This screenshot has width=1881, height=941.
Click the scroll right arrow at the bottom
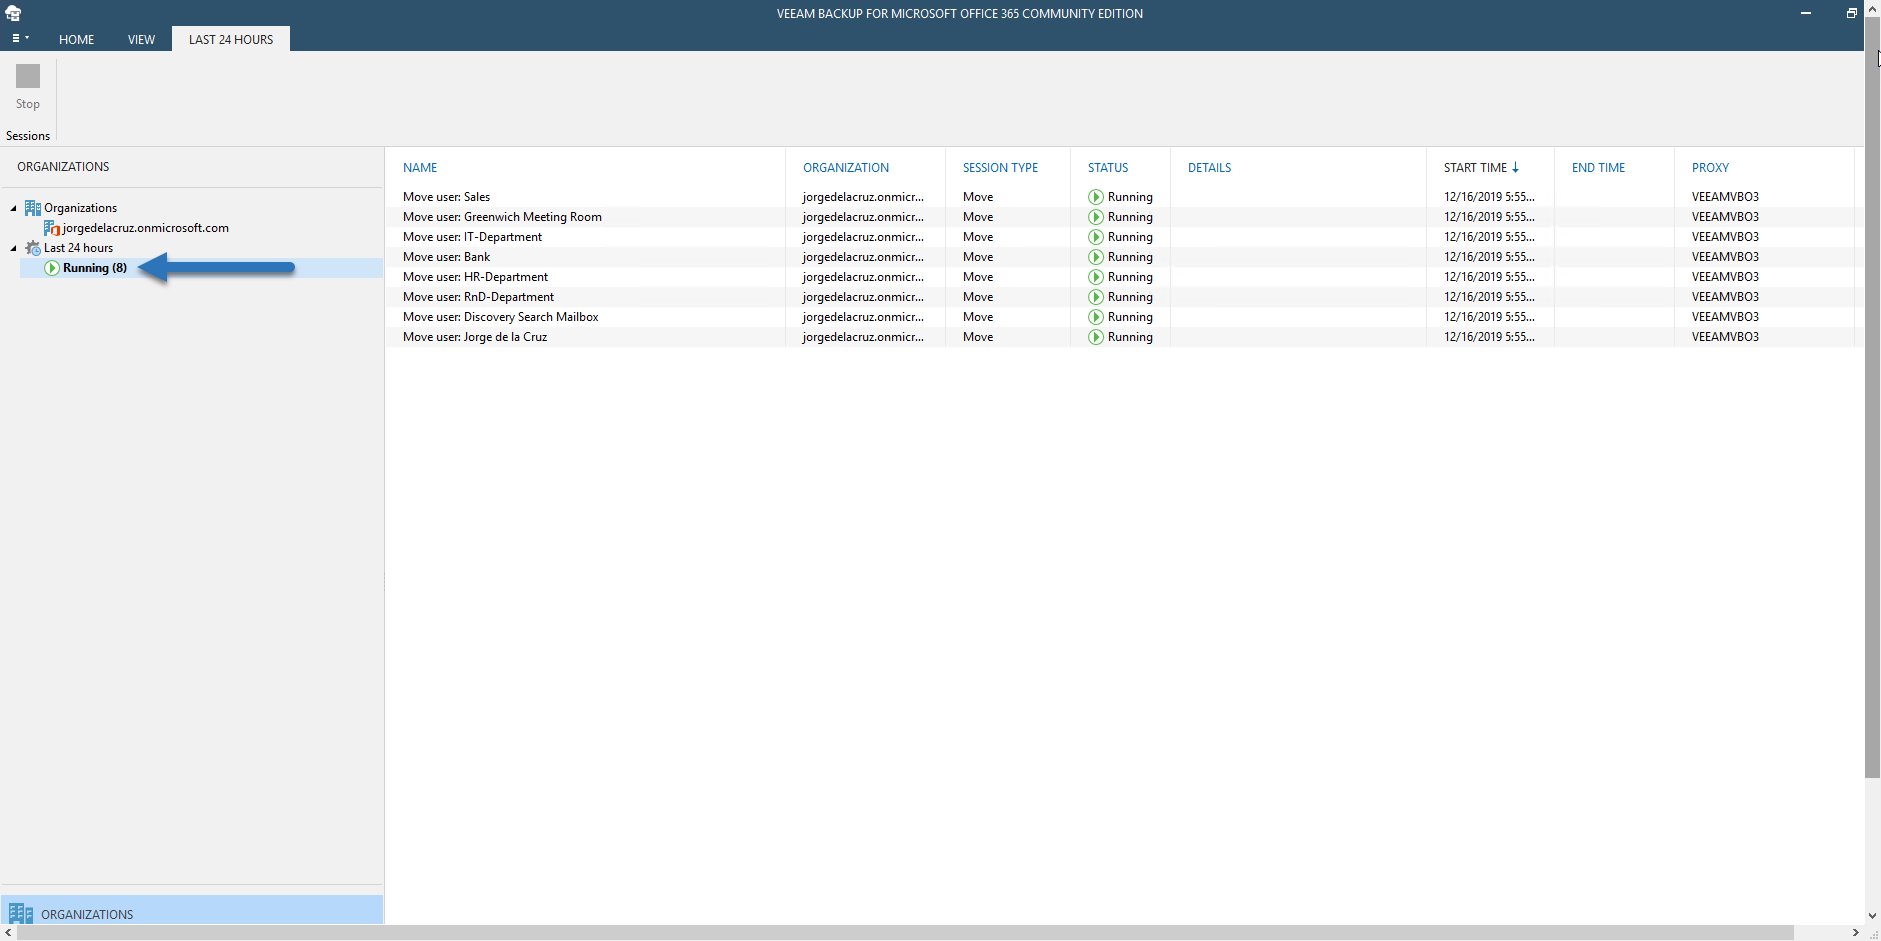[x=1855, y=933]
